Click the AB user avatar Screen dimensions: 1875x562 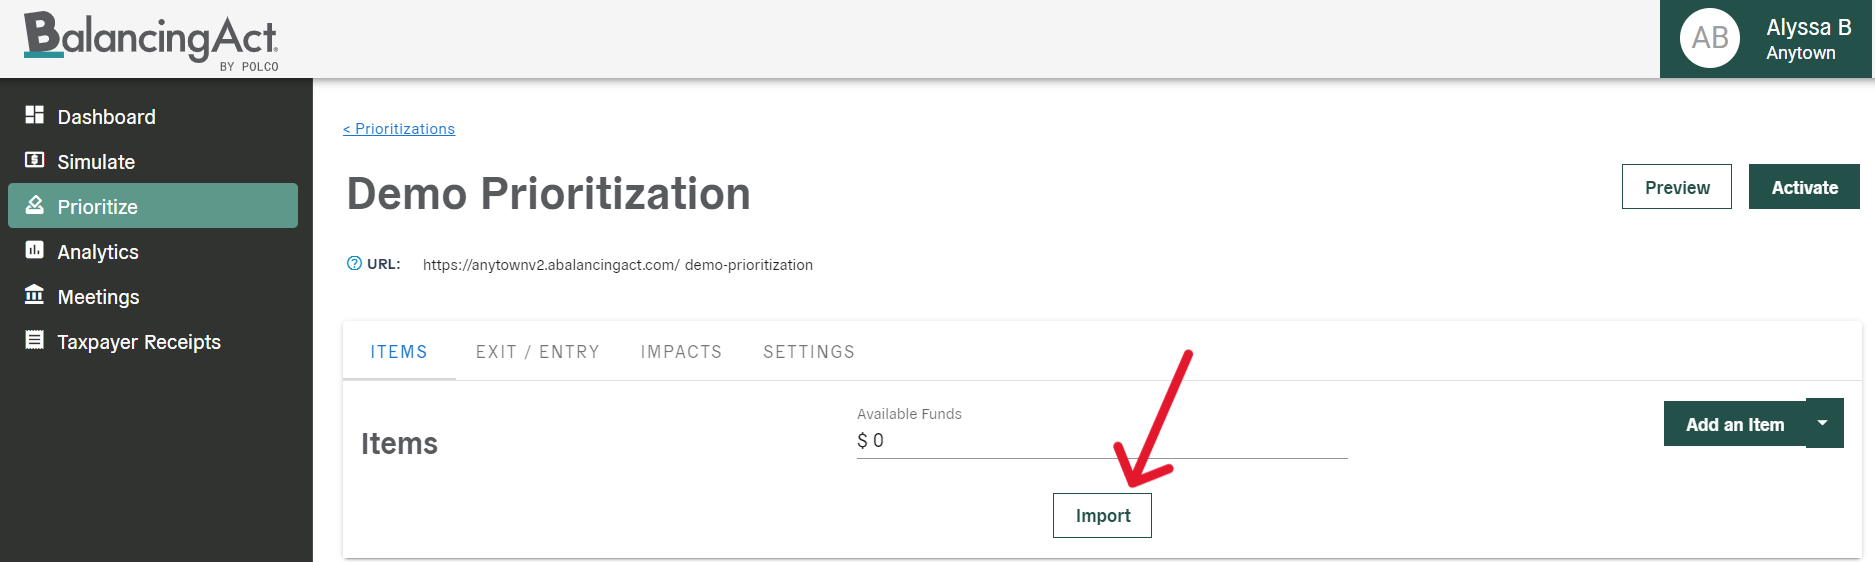[x=1710, y=38]
